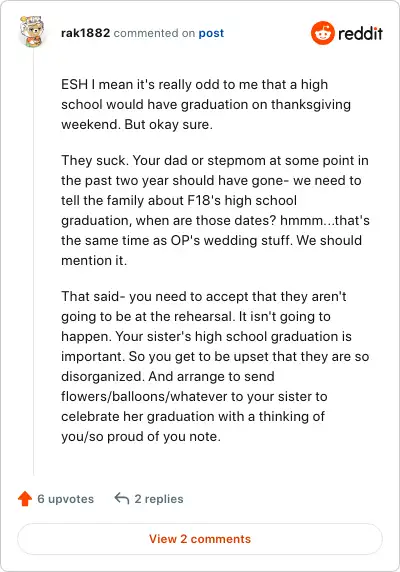
Task: Click the word "disorganized" in the comment
Action: coord(102,376)
